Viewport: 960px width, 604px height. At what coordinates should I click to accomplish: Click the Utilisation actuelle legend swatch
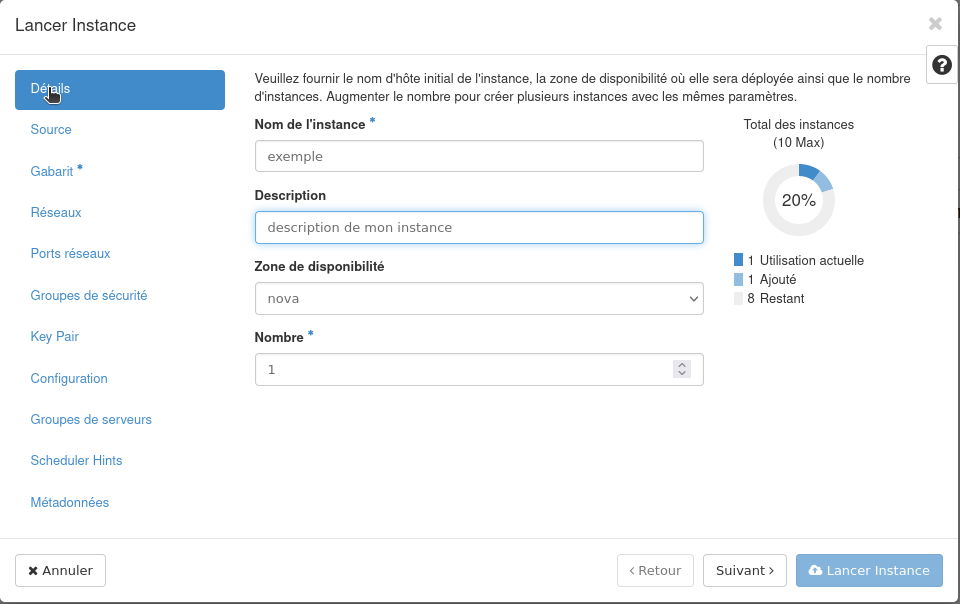click(x=738, y=260)
